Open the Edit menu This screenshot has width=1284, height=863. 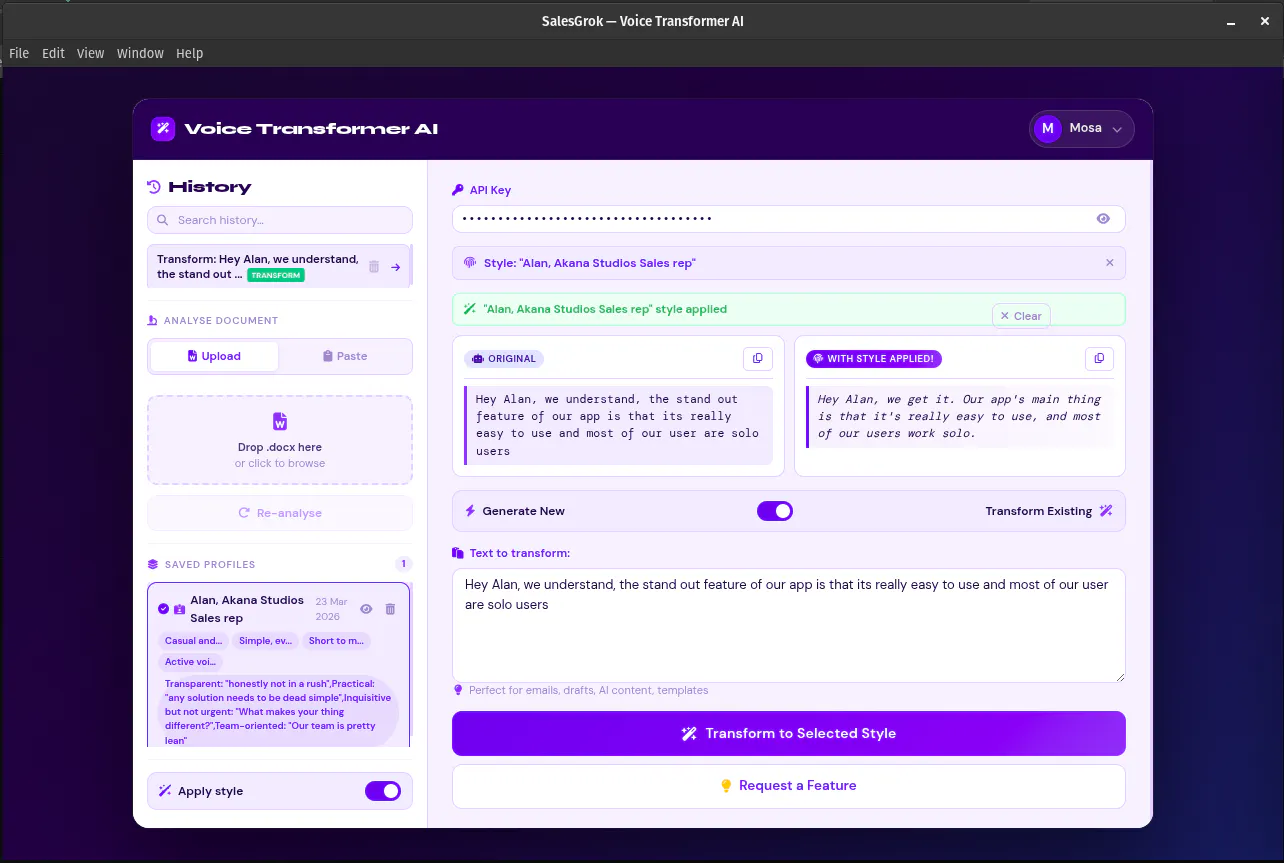(53, 53)
